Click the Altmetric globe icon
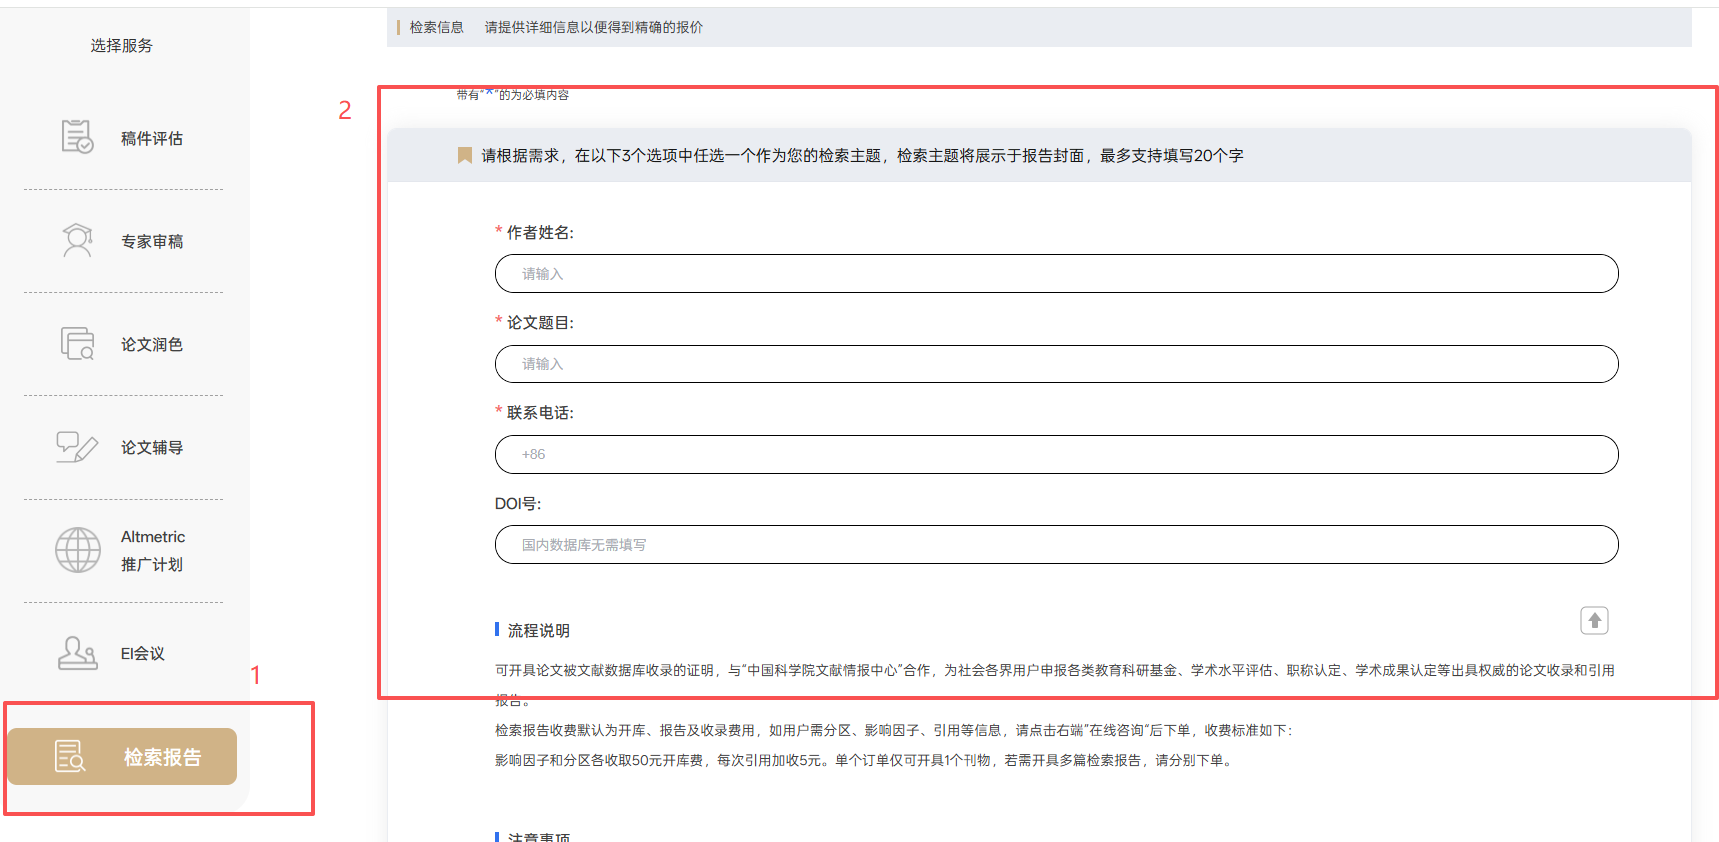1719x842 pixels. tap(78, 550)
